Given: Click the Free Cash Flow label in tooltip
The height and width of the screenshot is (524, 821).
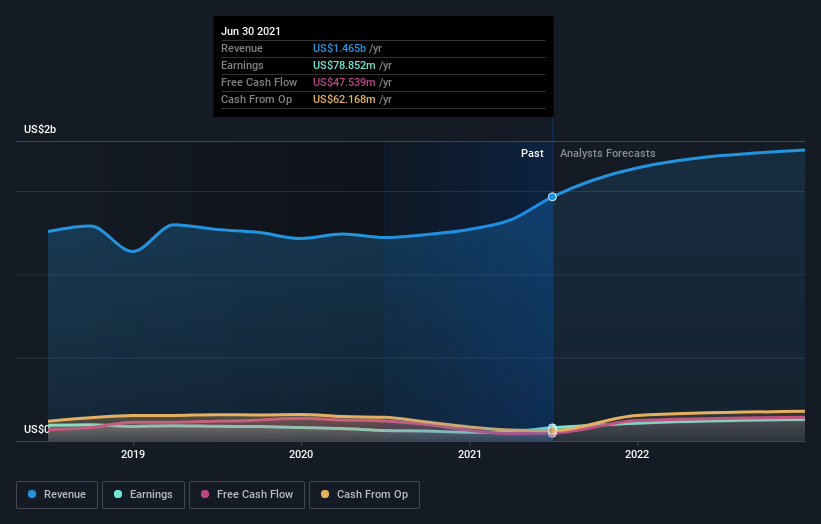Looking at the screenshot, I should coord(259,82).
